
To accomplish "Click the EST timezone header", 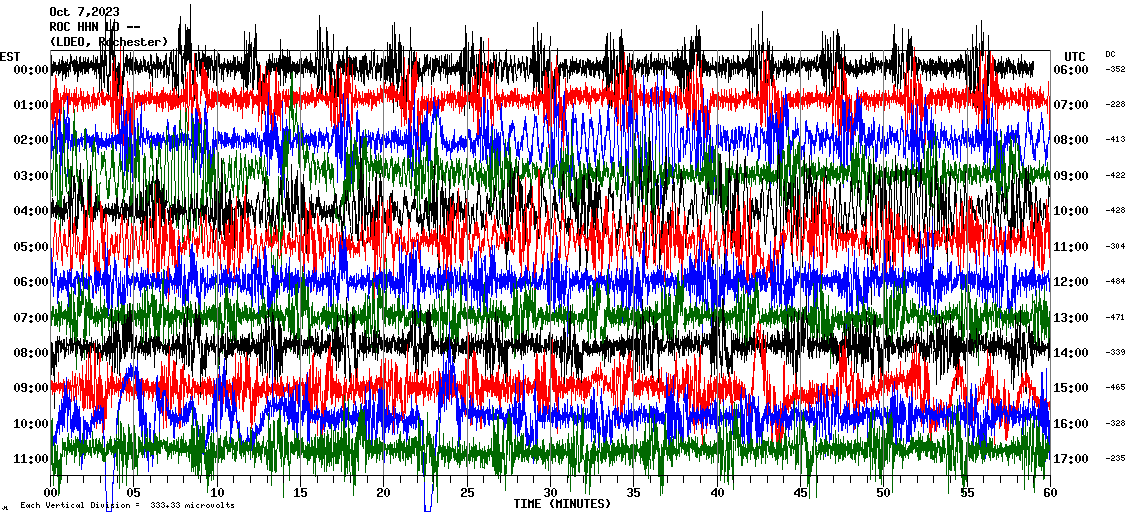I will coord(10,56).
